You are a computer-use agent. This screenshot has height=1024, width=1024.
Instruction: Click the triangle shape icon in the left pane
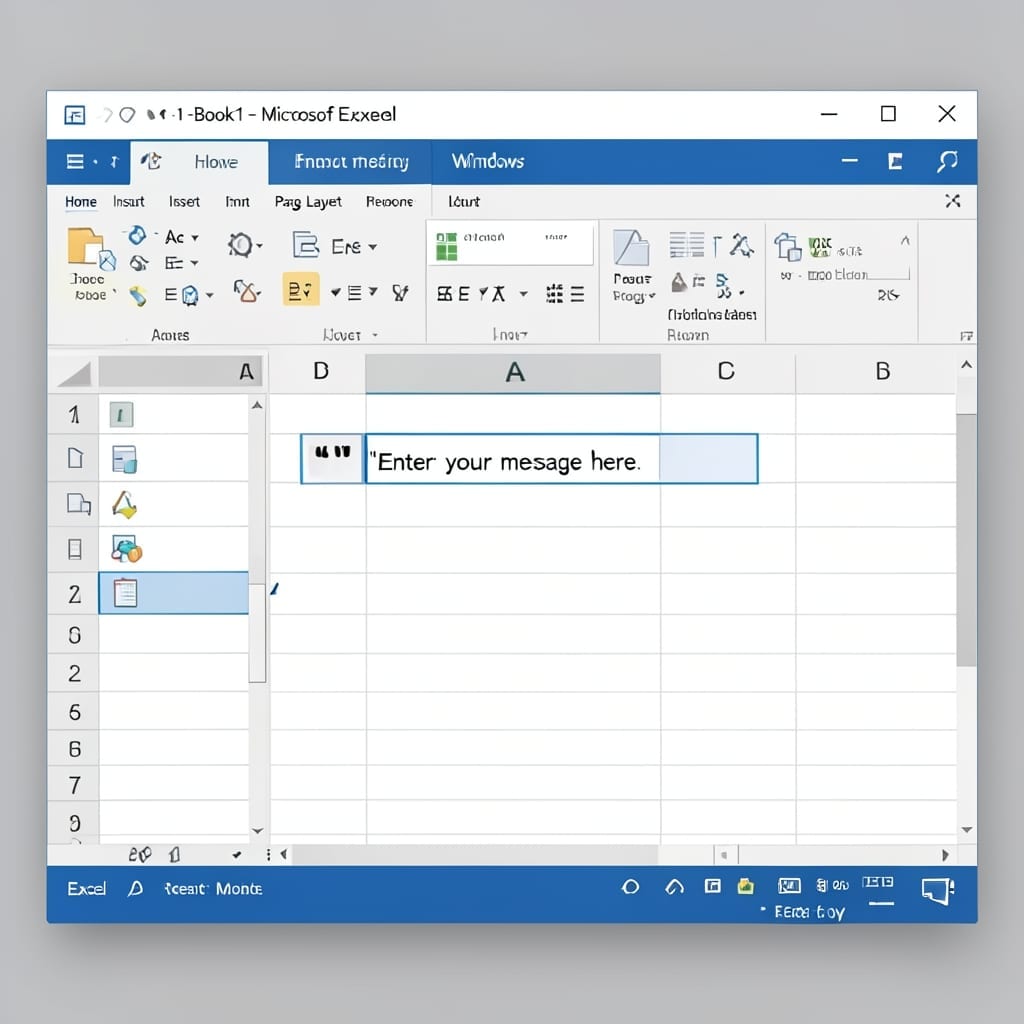click(124, 505)
